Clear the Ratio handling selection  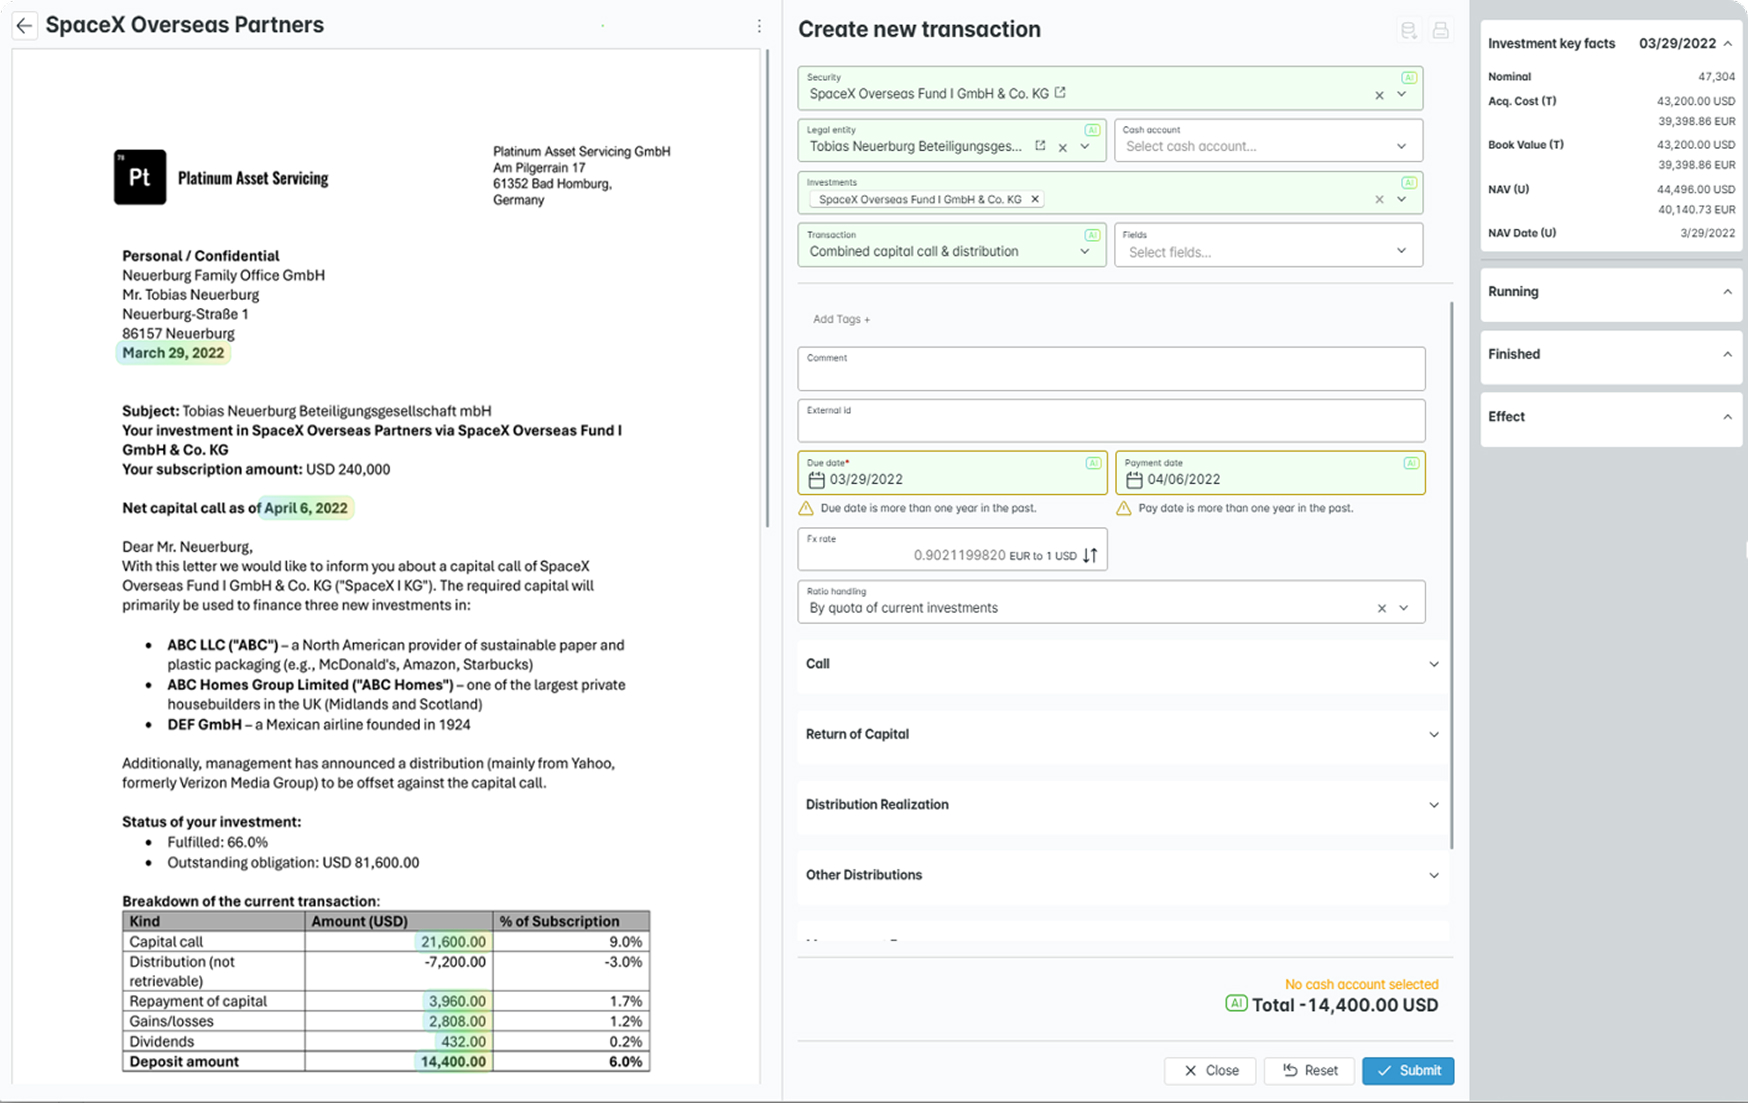click(1381, 608)
